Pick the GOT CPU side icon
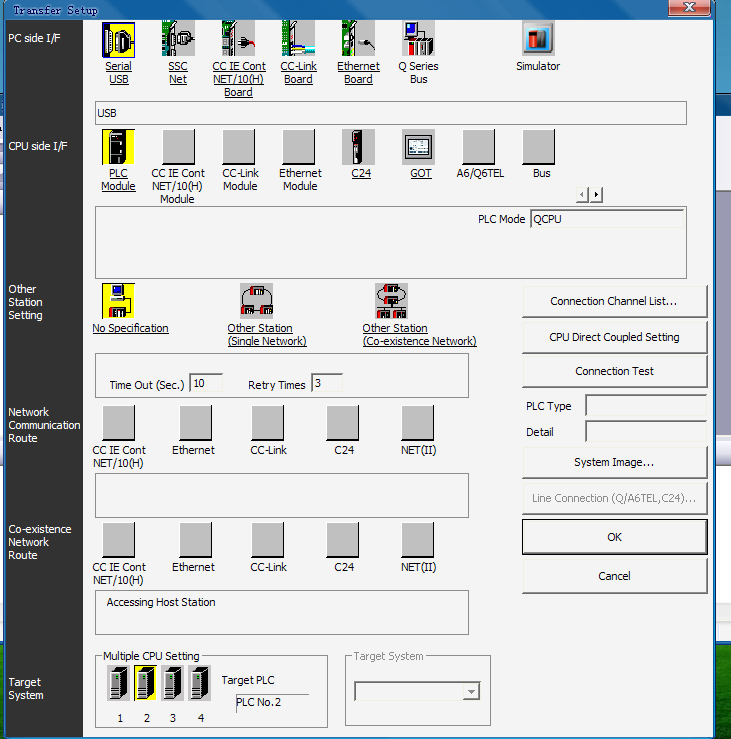 [x=419, y=147]
